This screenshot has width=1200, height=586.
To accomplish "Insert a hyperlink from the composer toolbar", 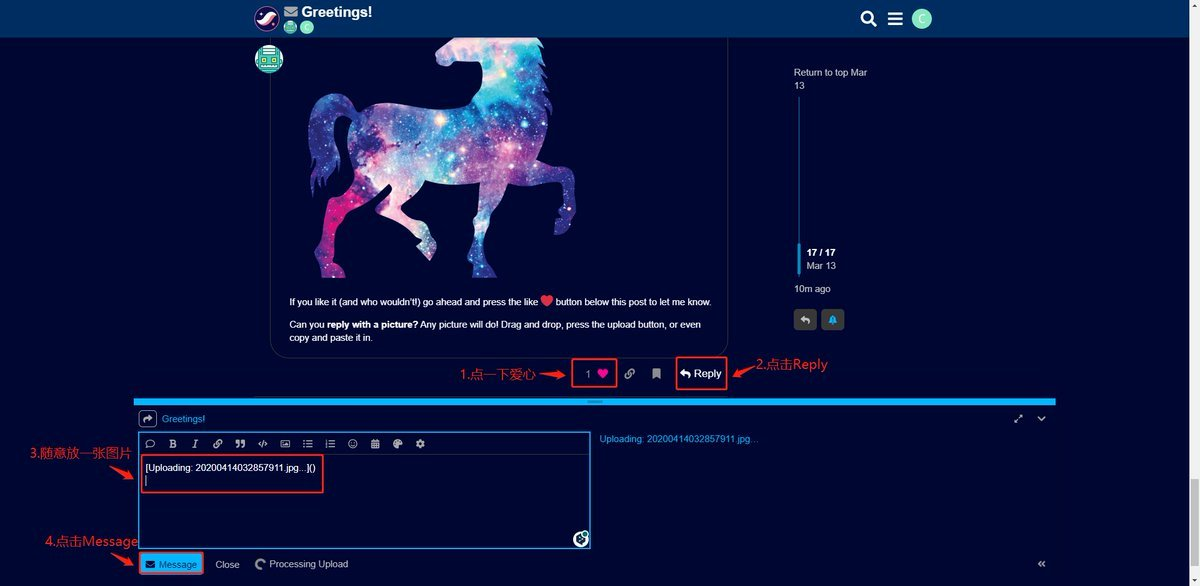I will [x=218, y=444].
